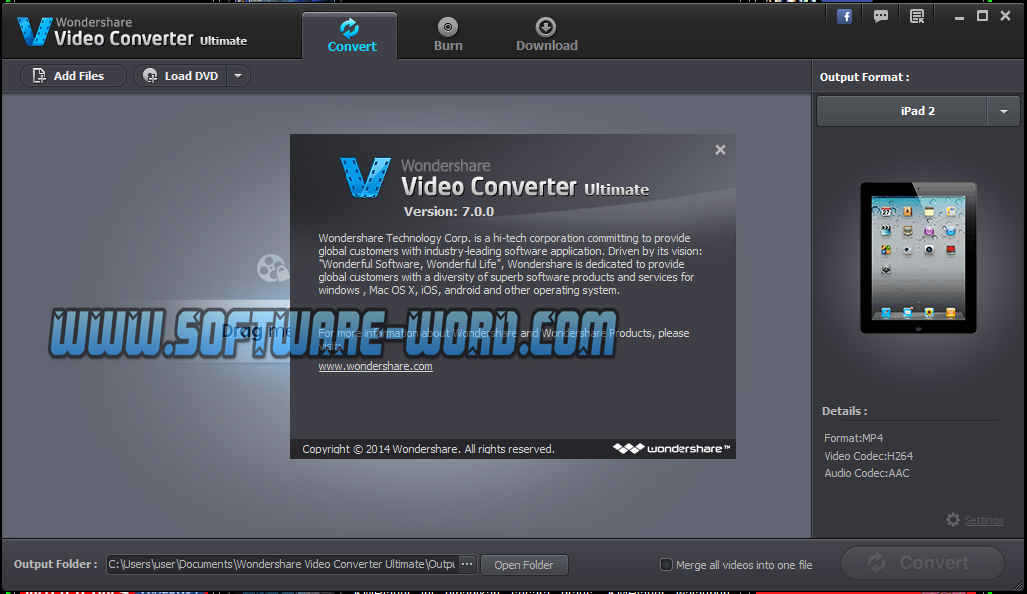Click the Video Converter Ultimate V logo in header
This screenshot has width=1027, height=594.
[35, 31]
